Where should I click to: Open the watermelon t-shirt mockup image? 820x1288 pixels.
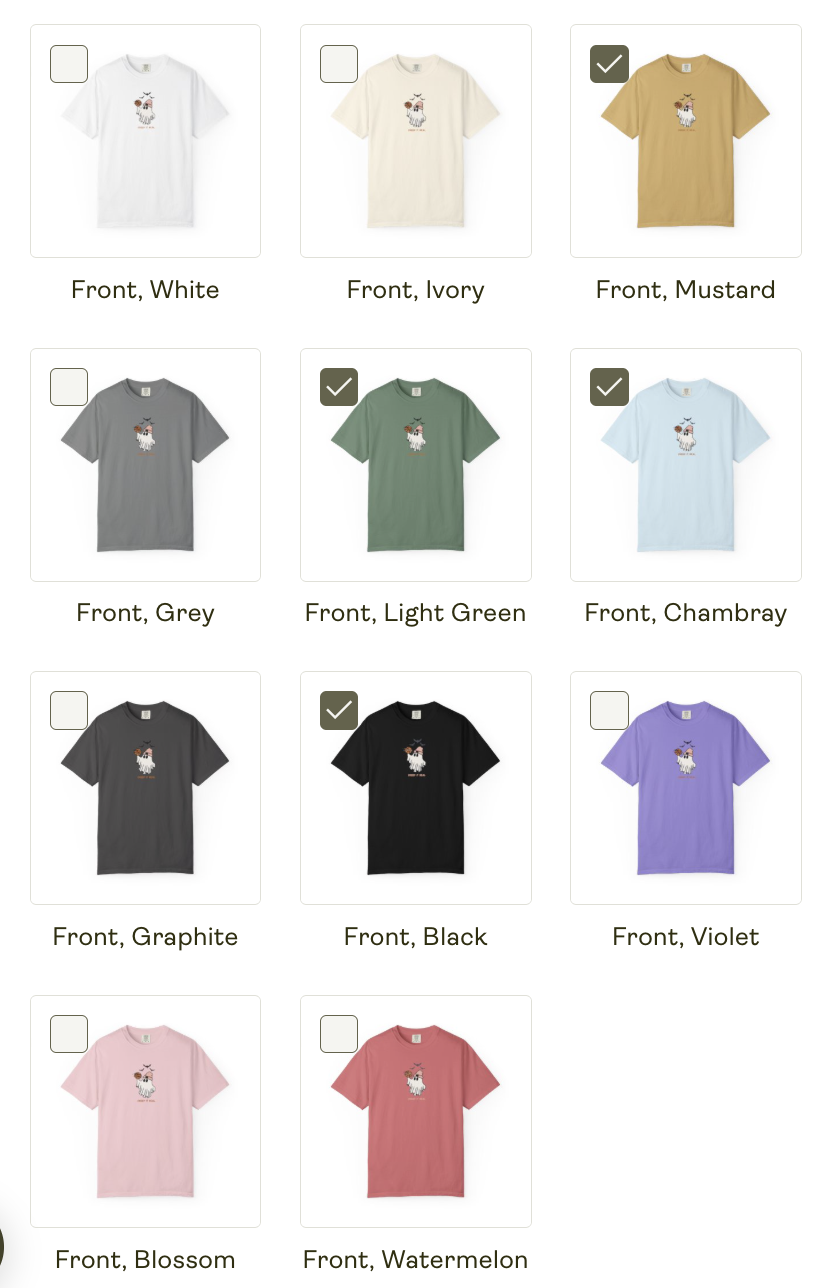pos(416,1111)
